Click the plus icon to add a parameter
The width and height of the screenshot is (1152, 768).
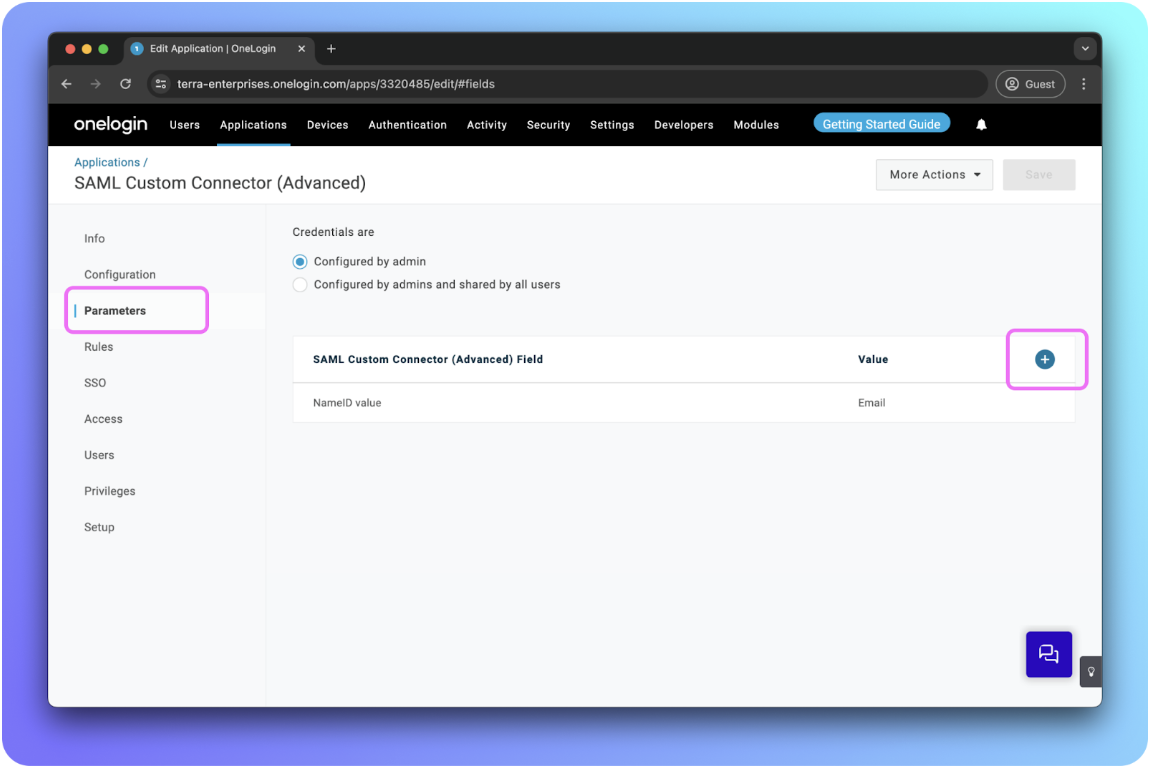pos(1044,359)
